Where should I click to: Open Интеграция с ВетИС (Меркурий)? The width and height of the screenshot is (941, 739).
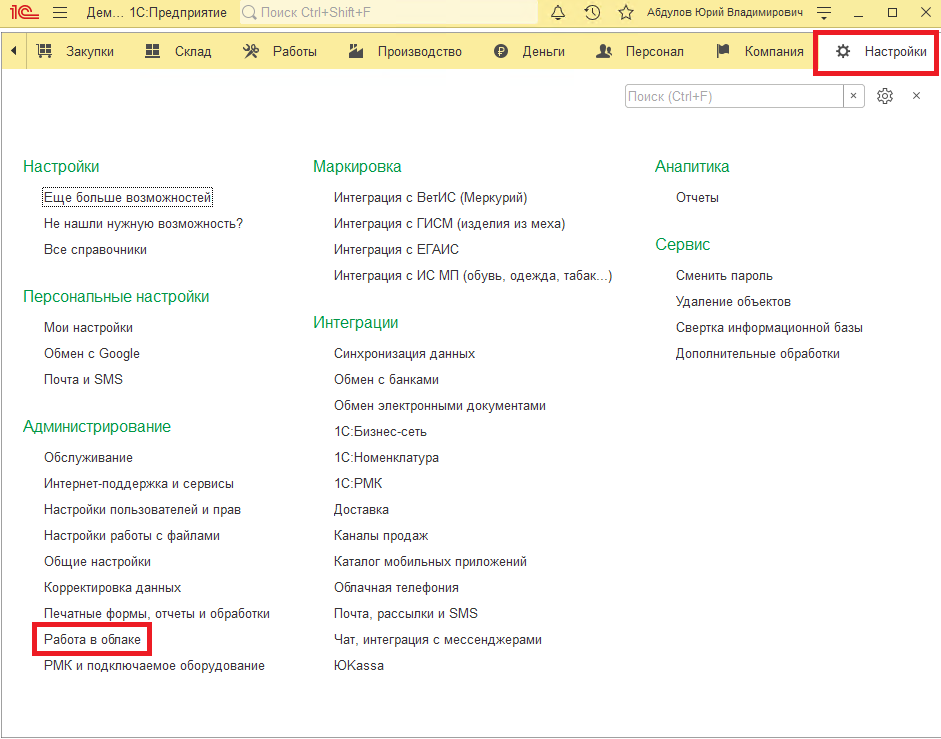click(430, 198)
